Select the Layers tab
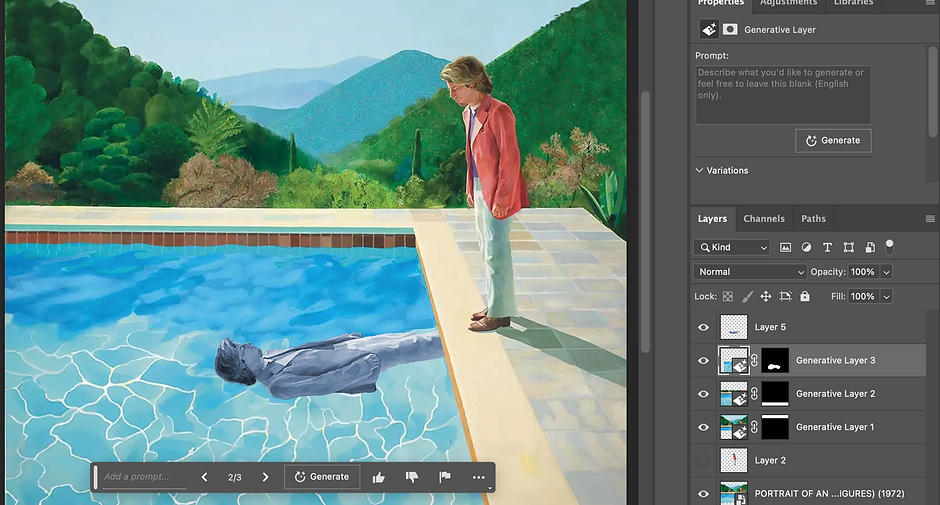 point(712,219)
